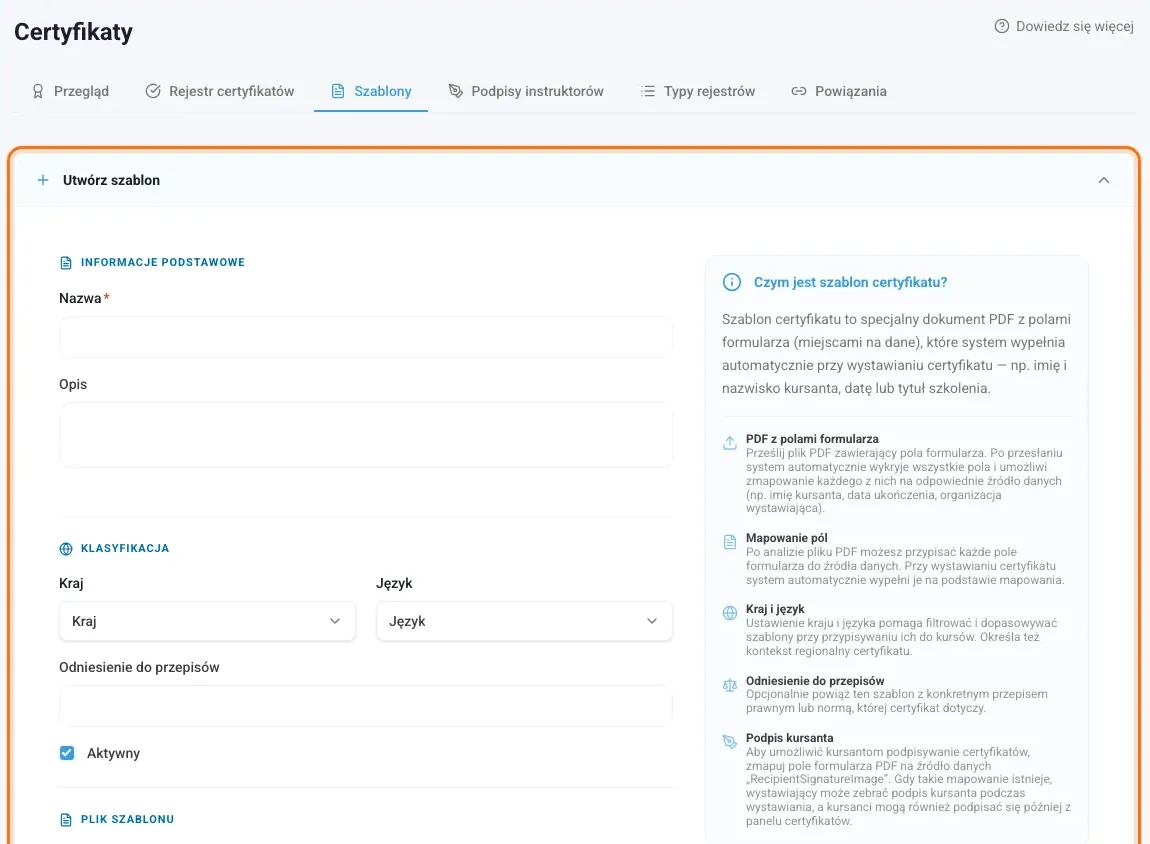The height and width of the screenshot is (844, 1150).
Task: Click the plus icon next to Utwórz szablon
Action: click(x=43, y=180)
